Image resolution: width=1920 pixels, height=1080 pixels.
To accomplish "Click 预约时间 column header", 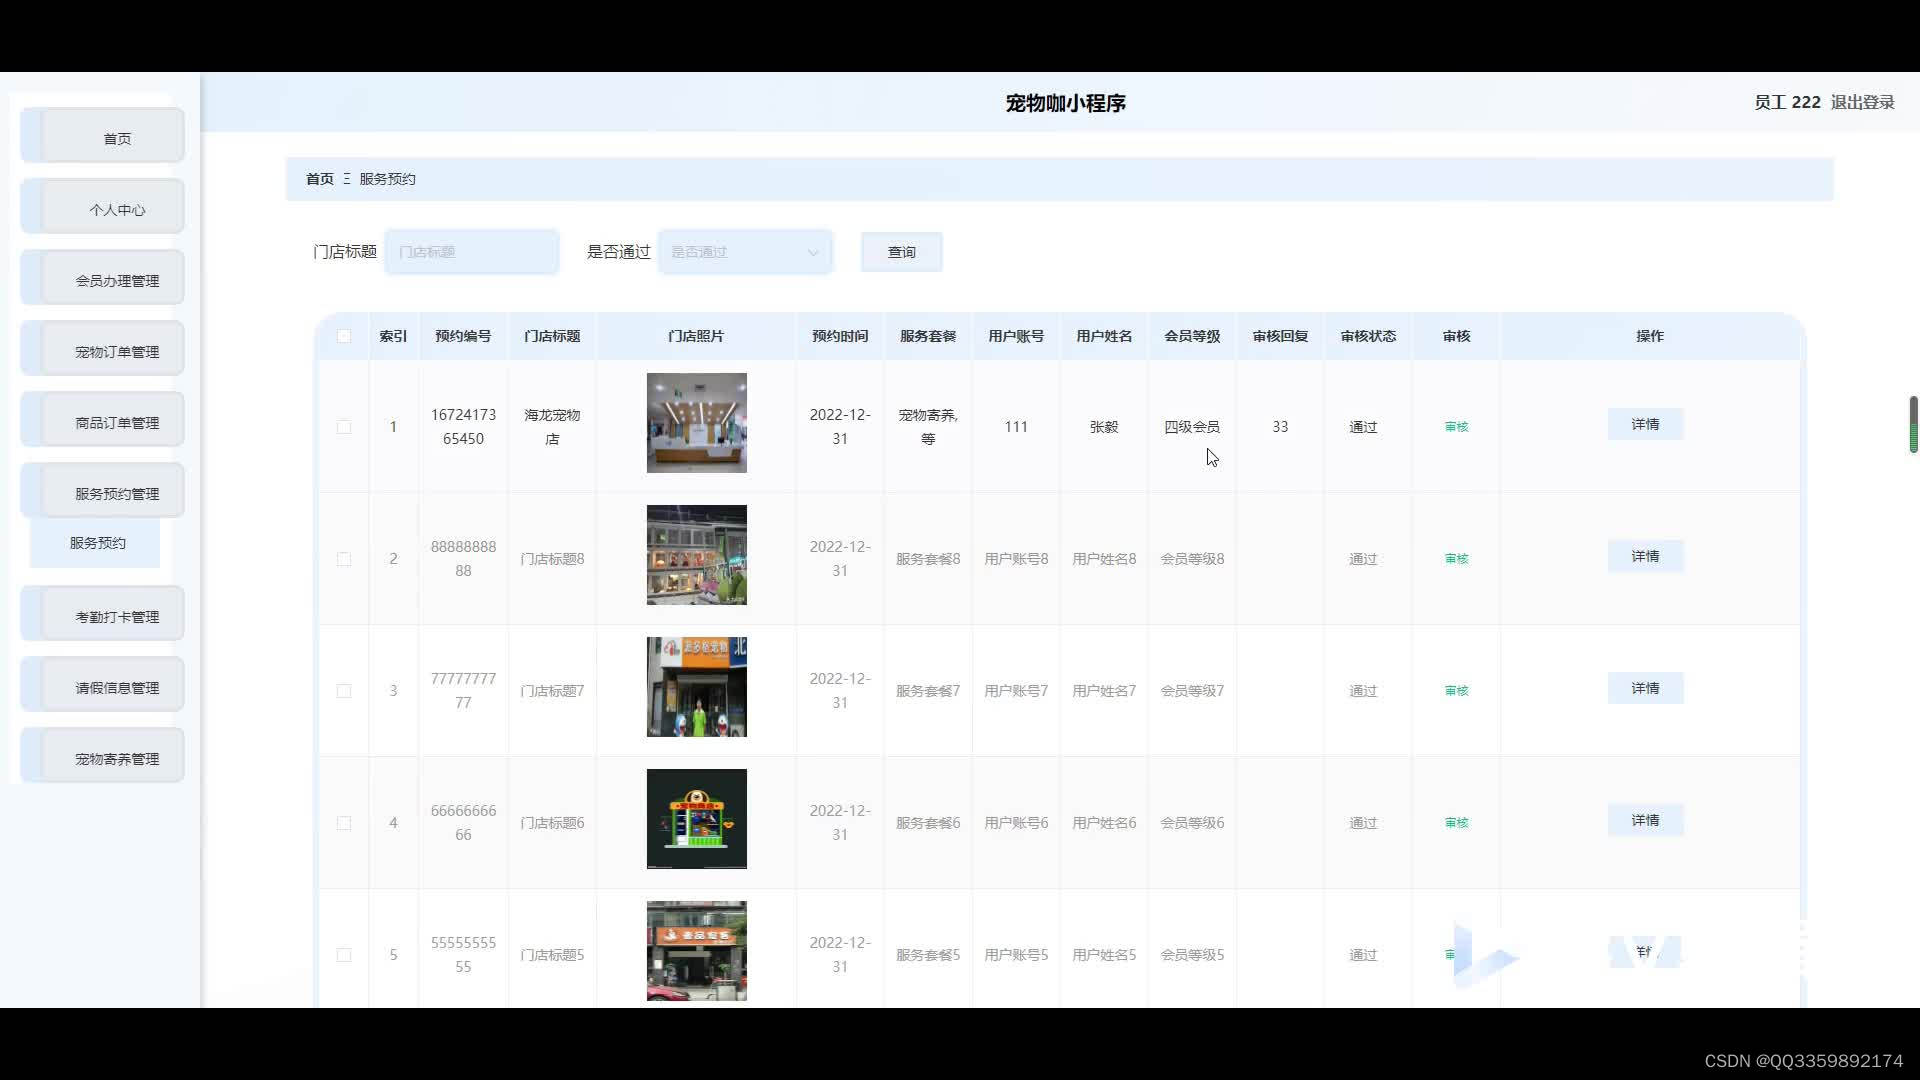I will pos(840,336).
